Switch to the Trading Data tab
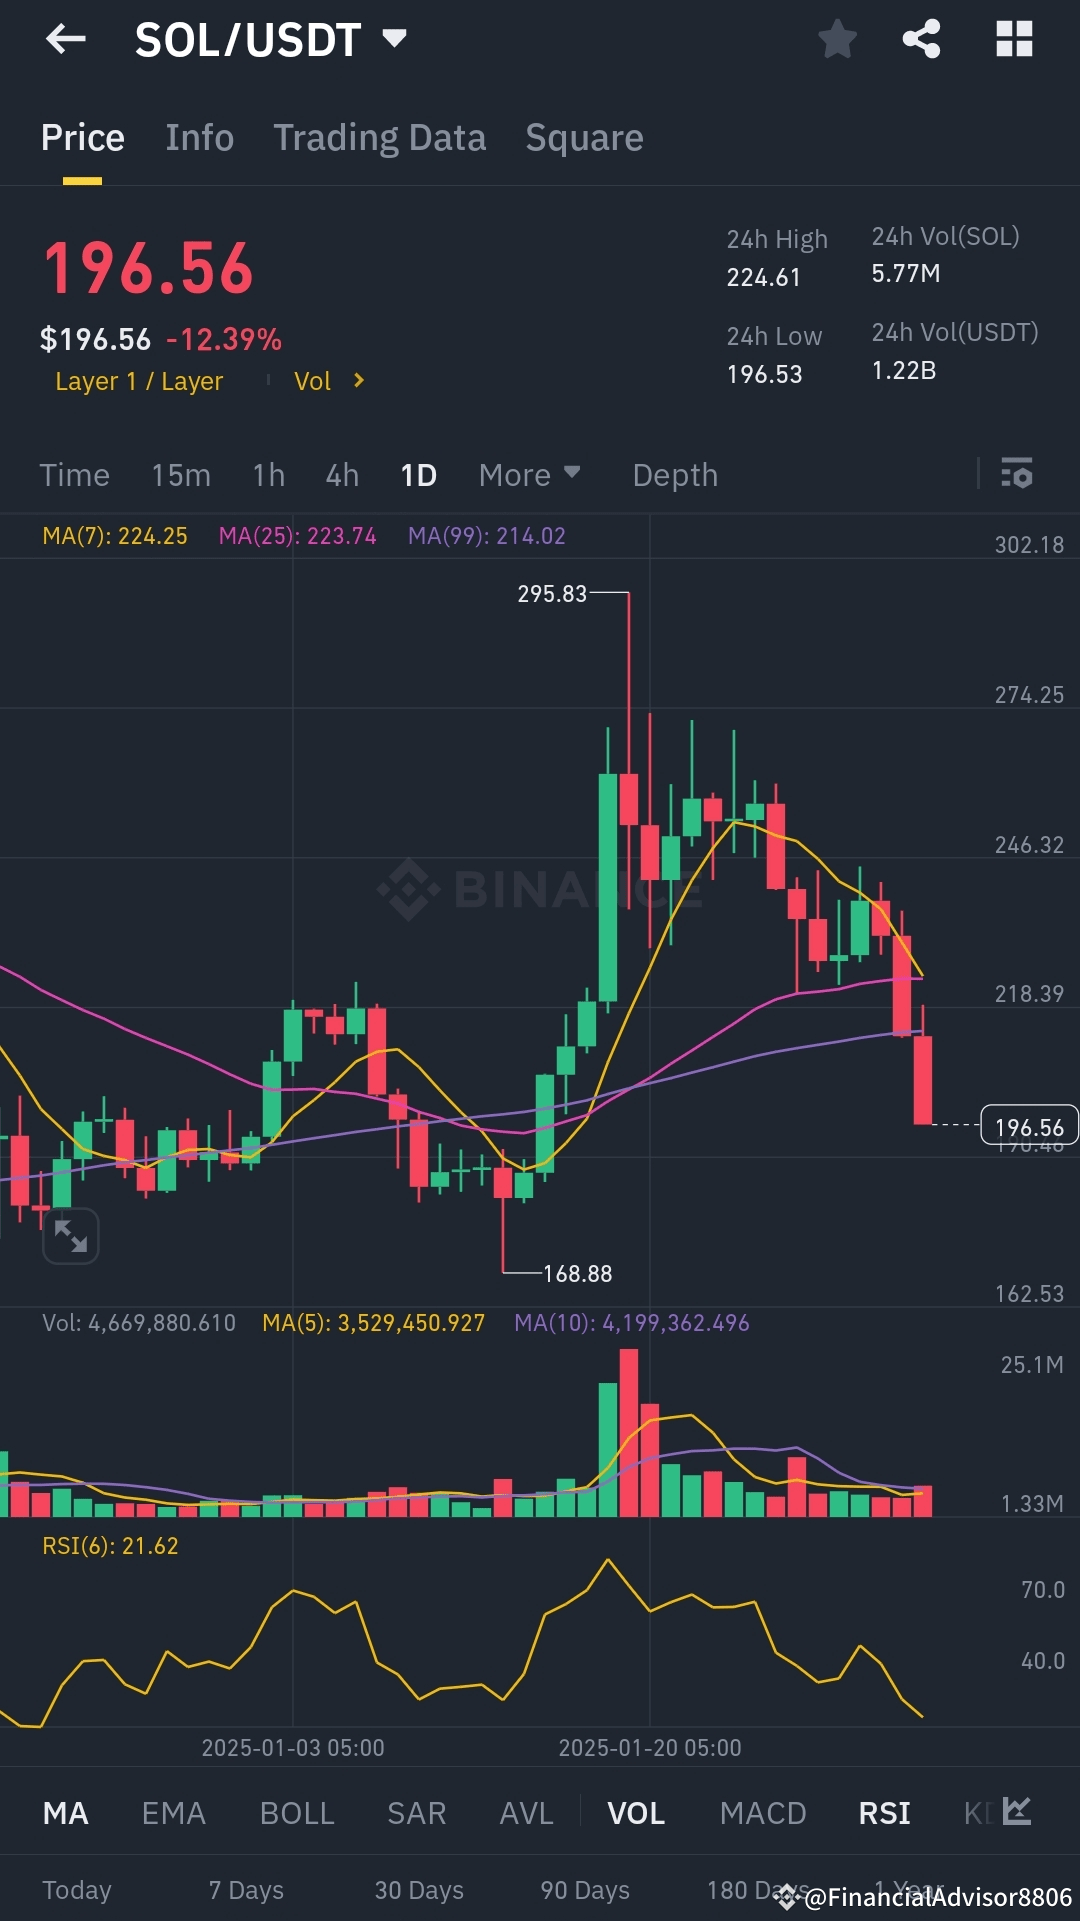 379,137
